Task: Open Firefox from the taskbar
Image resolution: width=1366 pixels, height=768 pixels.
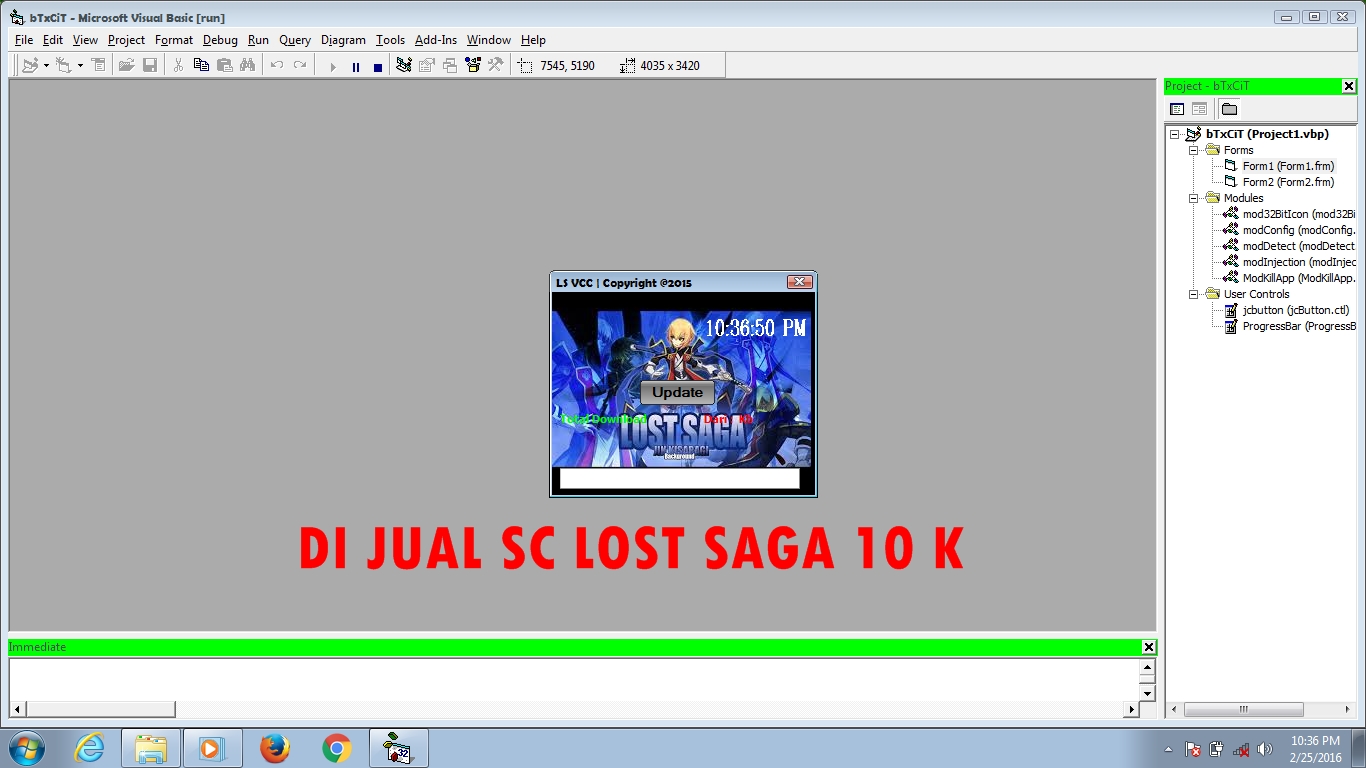Action: click(274, 748)
